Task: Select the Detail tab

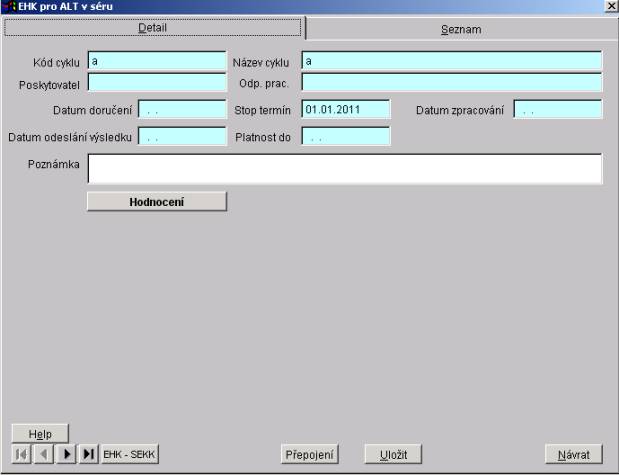Action: pos(154,28)
